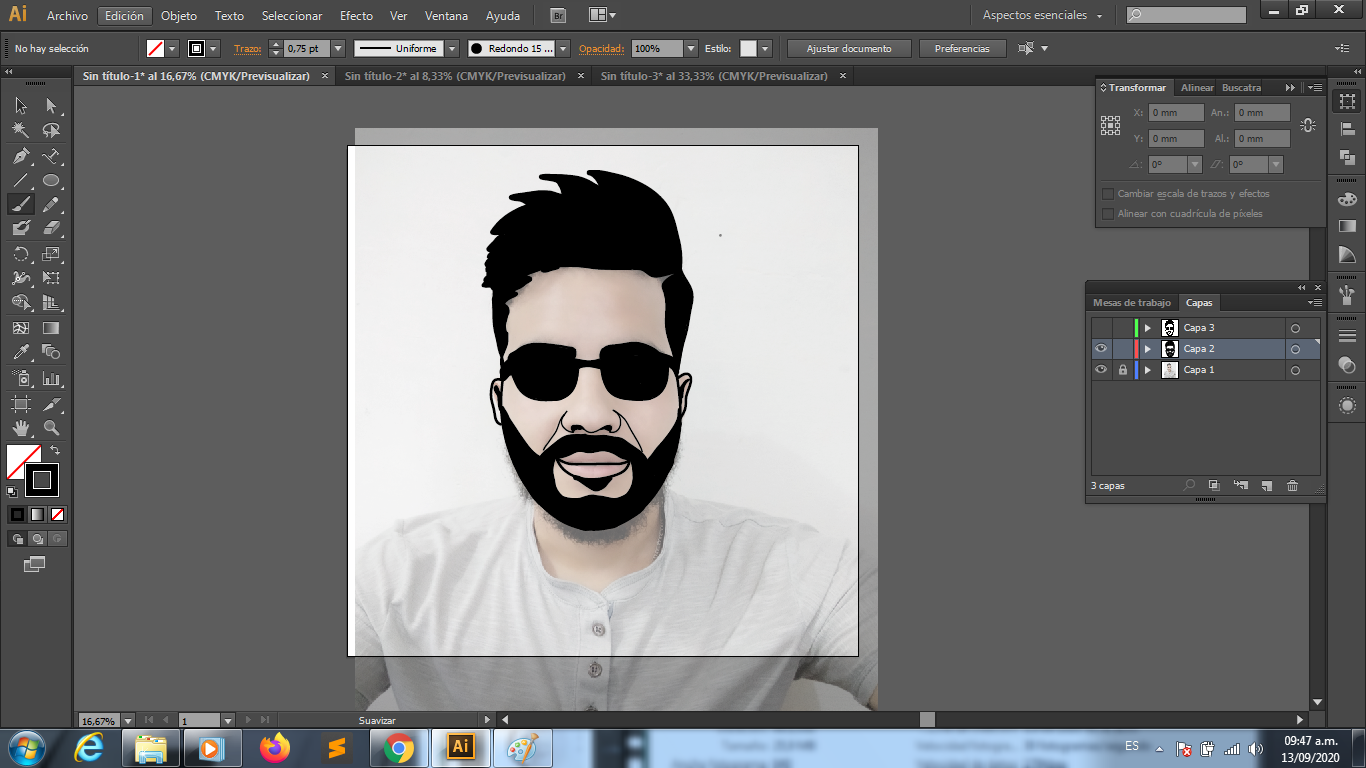This screenshot has height=768, width=1366.
Task: Click the Opacidad link label
Action: (601, 48)
